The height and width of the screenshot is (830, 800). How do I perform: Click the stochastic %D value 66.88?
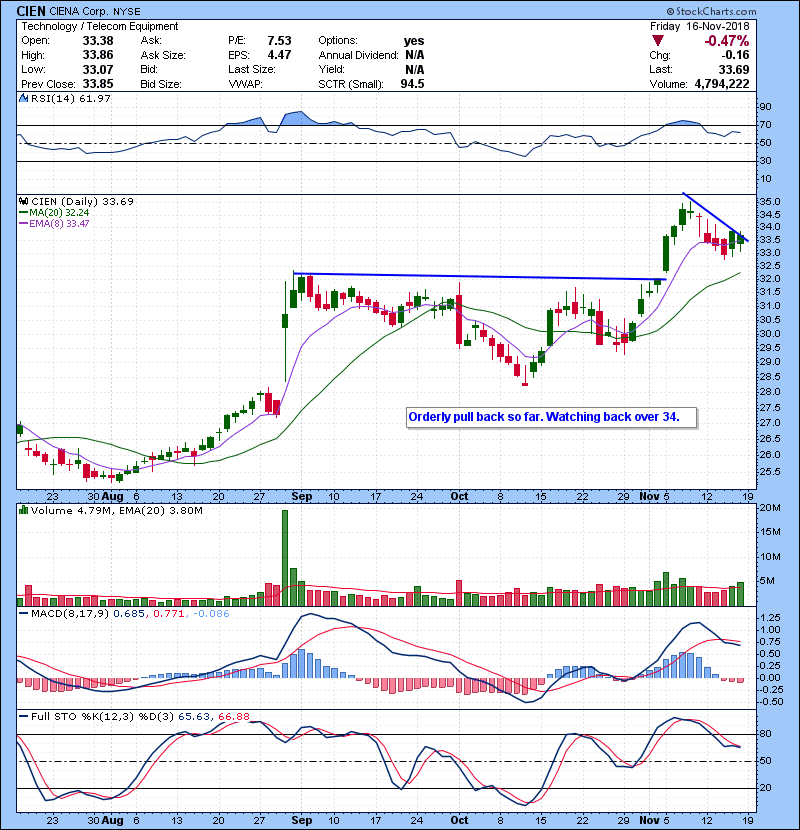(x=233, y=716)
